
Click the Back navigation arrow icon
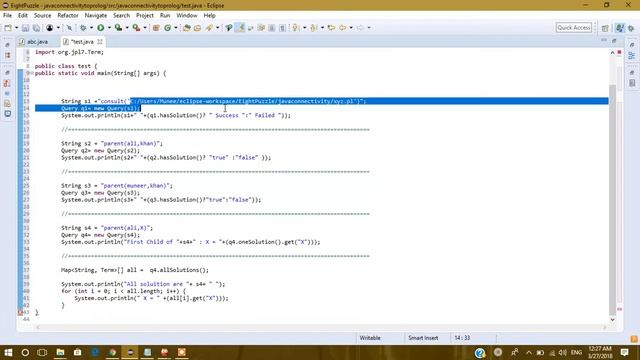(x=342, y=28)
